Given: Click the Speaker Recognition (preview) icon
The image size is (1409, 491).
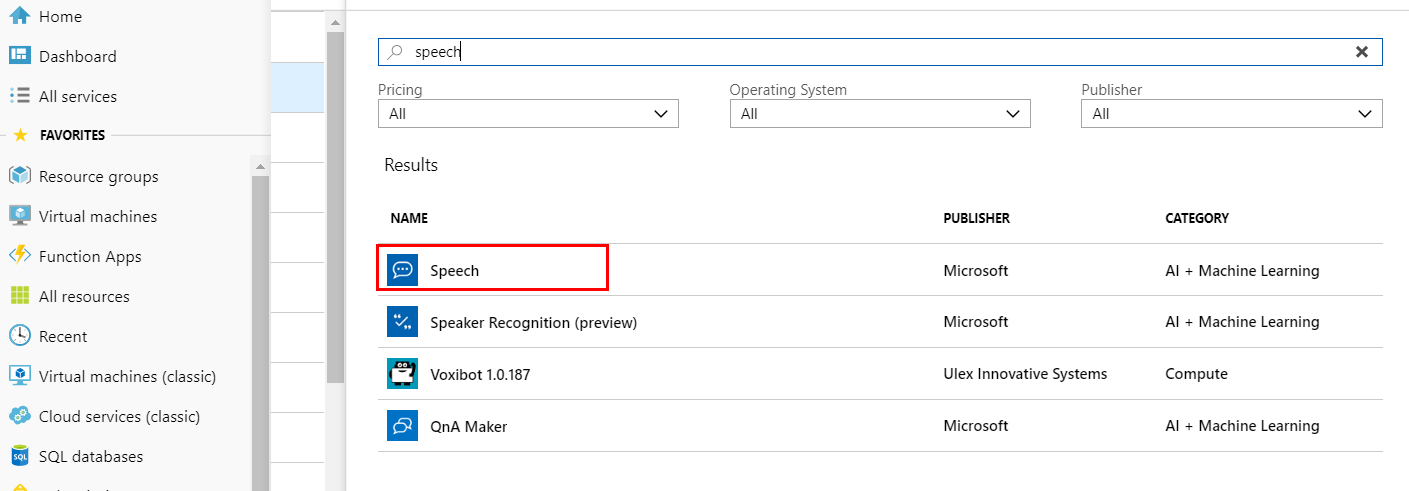Looking at the screenshot, I should pos(402,322).
